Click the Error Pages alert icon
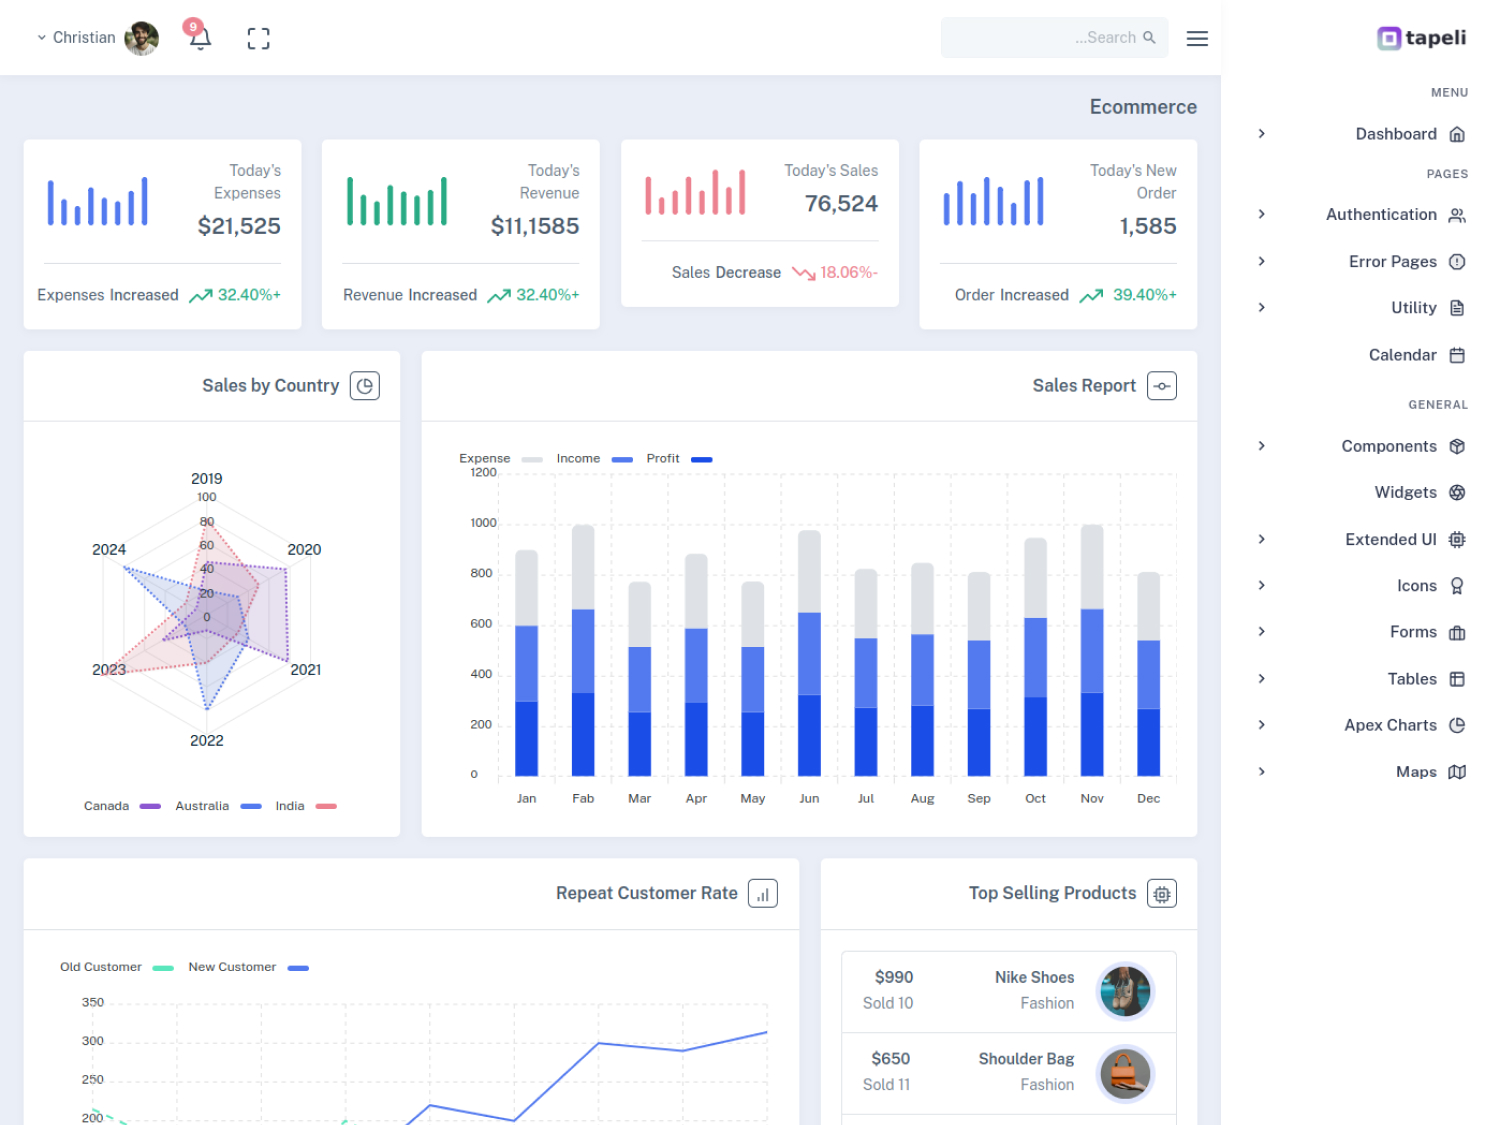Image resolution: width=1500 pixels, height=1125 pixels. click(1457, 262)
